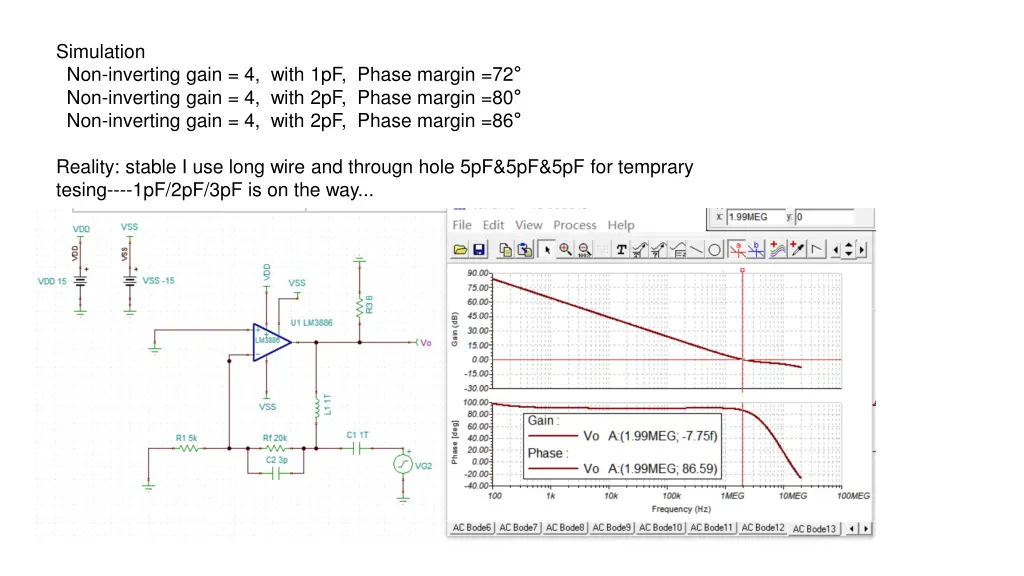Click the VG2 voltage source symbol
Viewport: 1024px width, 576px height.
402,465
